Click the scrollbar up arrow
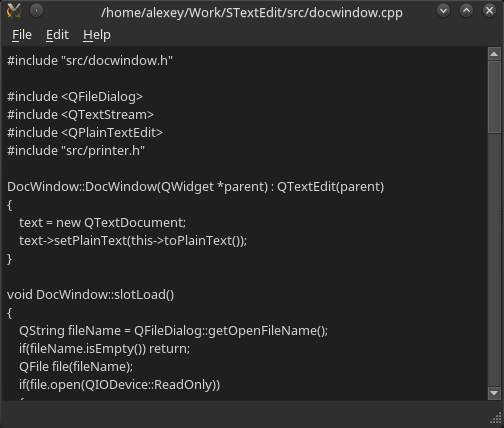 coord(494,54)
